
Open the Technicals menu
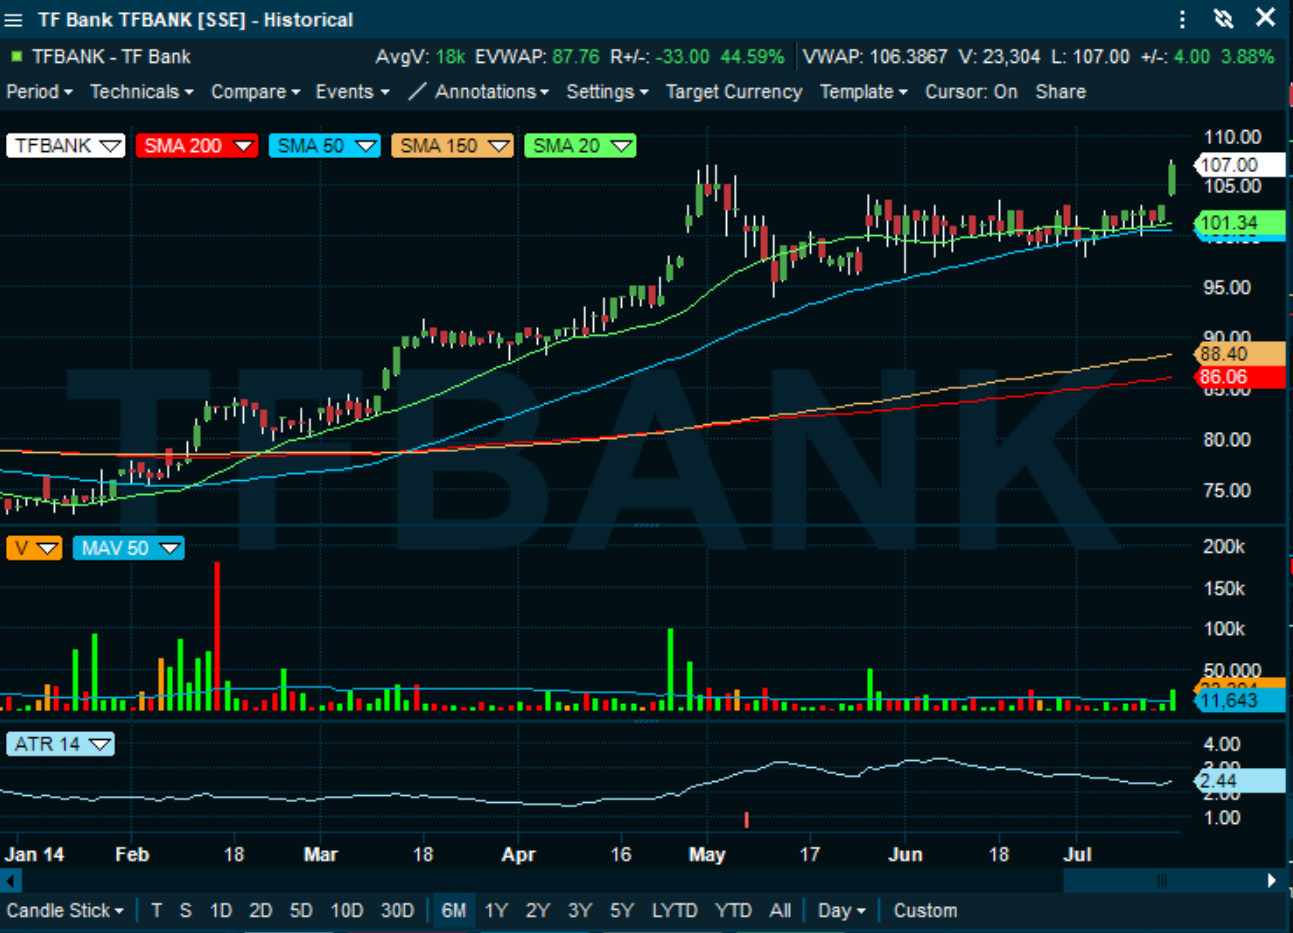coord(141,92)
